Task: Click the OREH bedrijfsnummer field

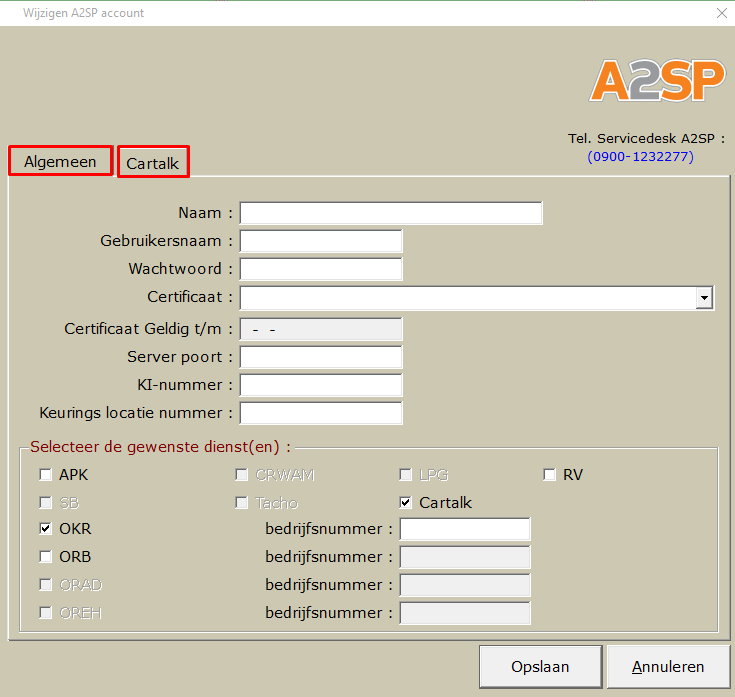Action: [x=465, y=613]
